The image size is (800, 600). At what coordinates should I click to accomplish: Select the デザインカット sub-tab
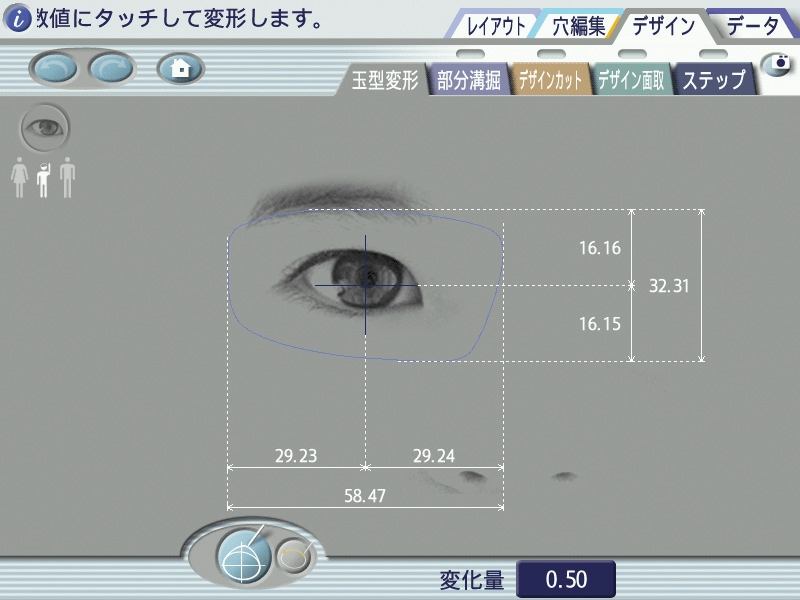[x=550, y=80]
